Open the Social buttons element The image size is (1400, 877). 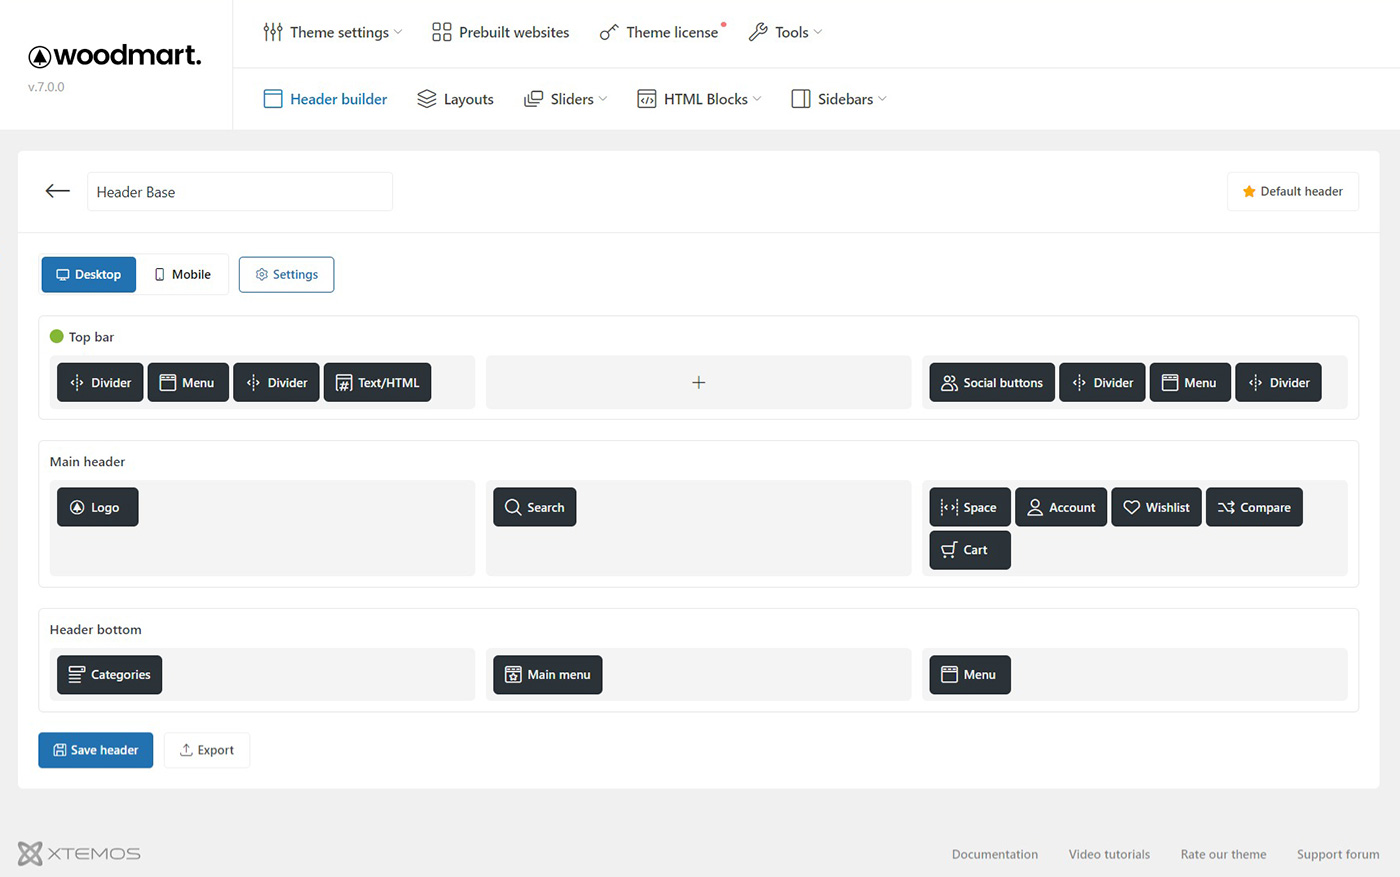[x=991, y=382]
